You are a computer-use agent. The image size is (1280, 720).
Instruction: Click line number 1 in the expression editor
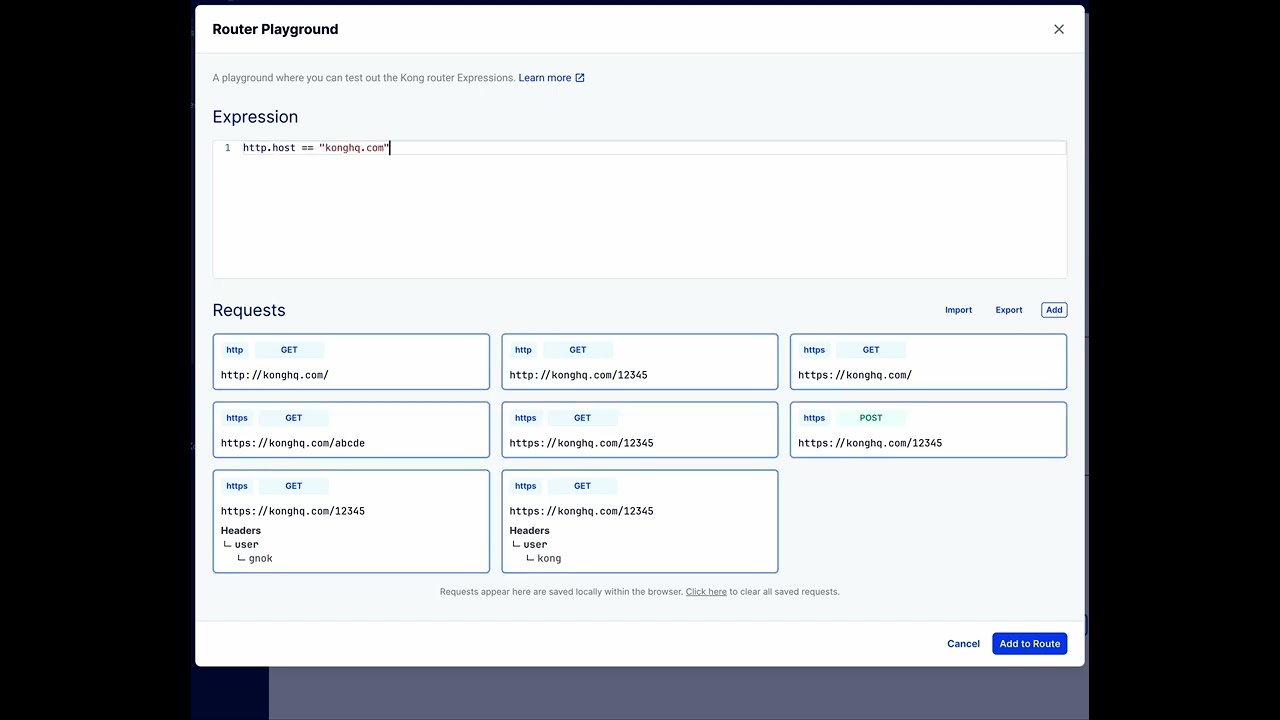(228, 148)
